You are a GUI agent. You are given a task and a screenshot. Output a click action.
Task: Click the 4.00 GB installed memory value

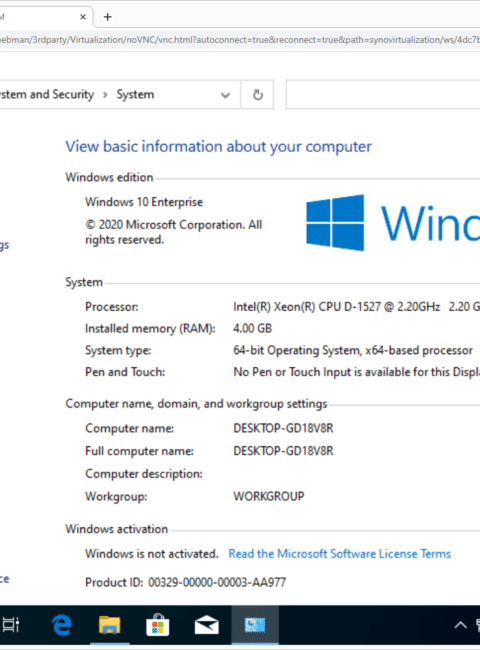[252, 328]
